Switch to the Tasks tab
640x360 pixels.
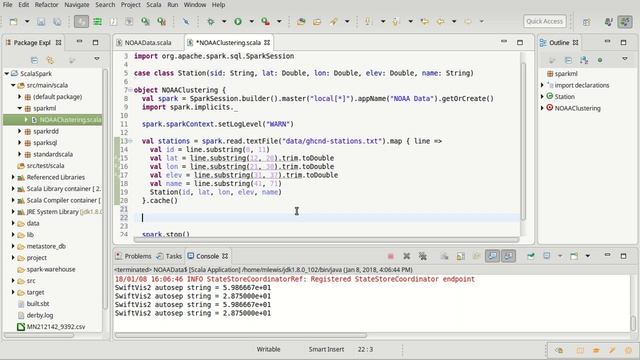(169, 256)
